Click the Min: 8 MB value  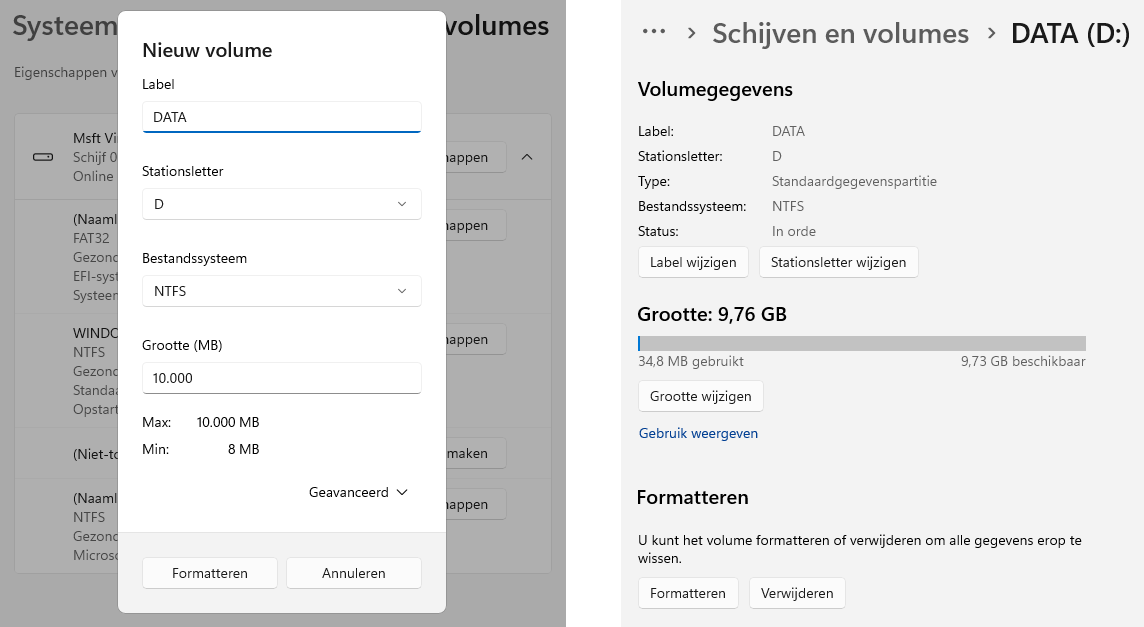pyautogui.click(x=243, y=449)
